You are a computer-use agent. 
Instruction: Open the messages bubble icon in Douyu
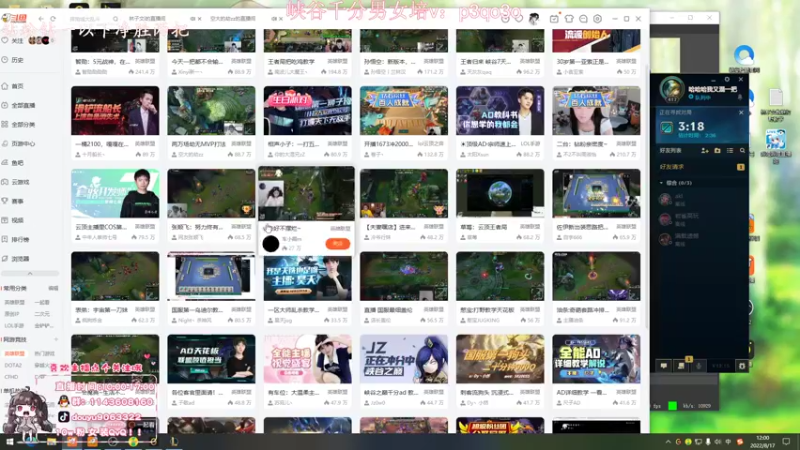[583, 19]
